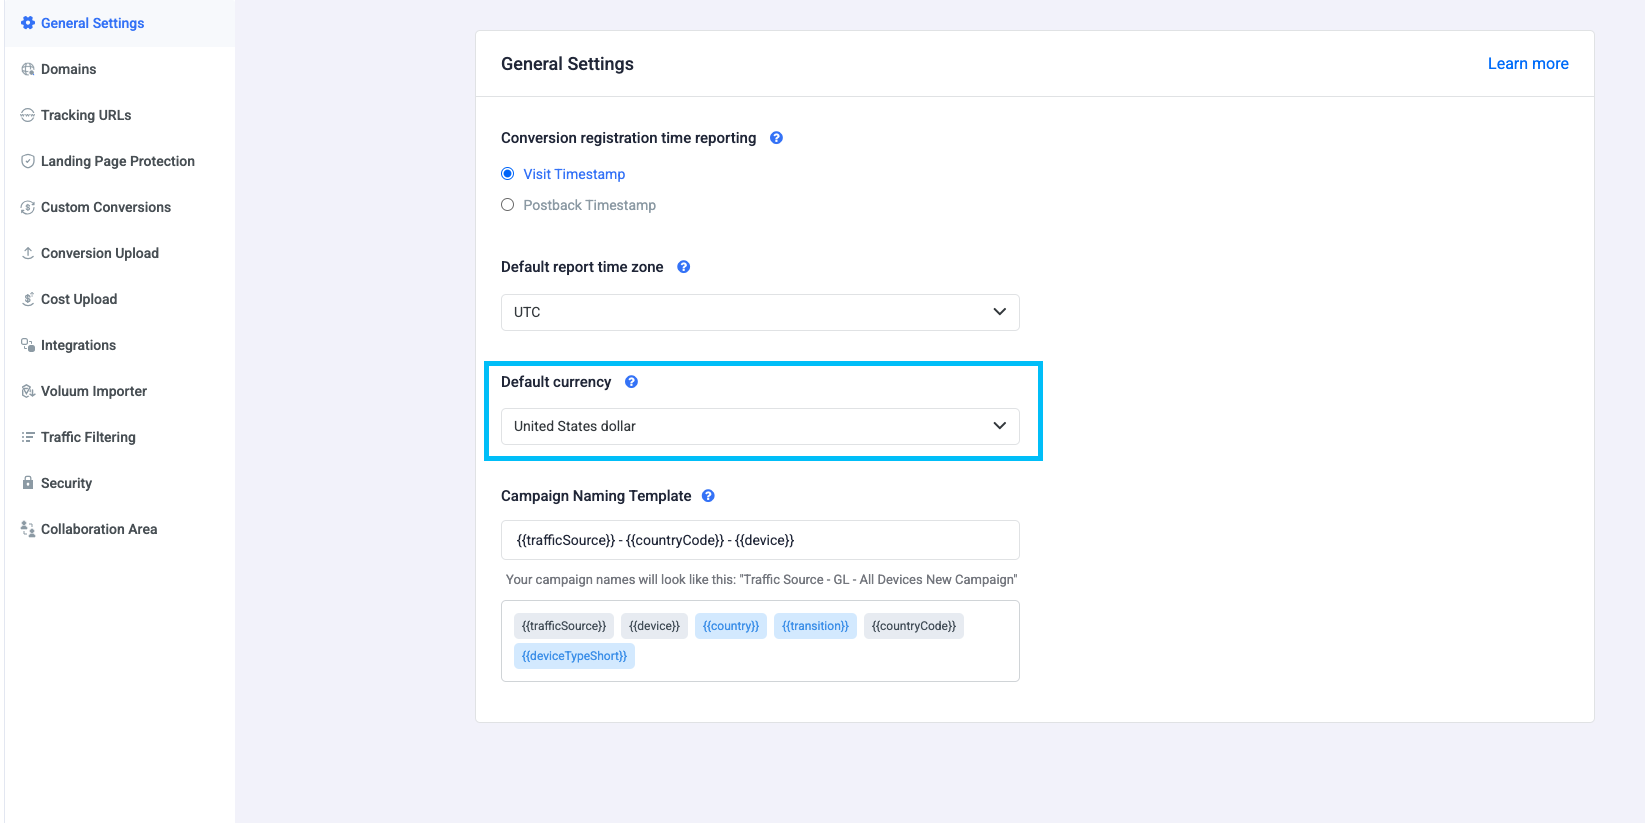Open help tooltip for Default currency

(631, 382)
